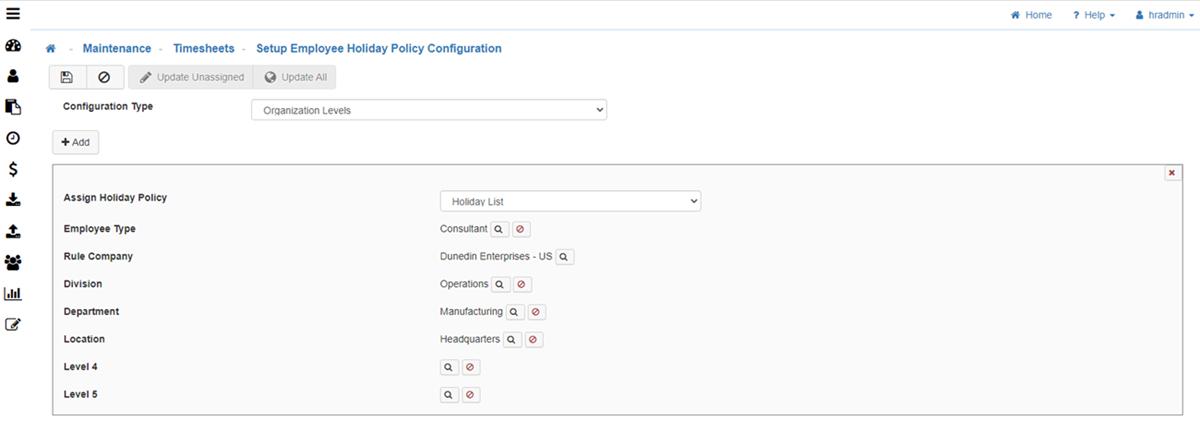The width and height of the screenshot is (1200, 421).
Task: Remove the policy panel with red X
Action: (x=1171, y=173)
